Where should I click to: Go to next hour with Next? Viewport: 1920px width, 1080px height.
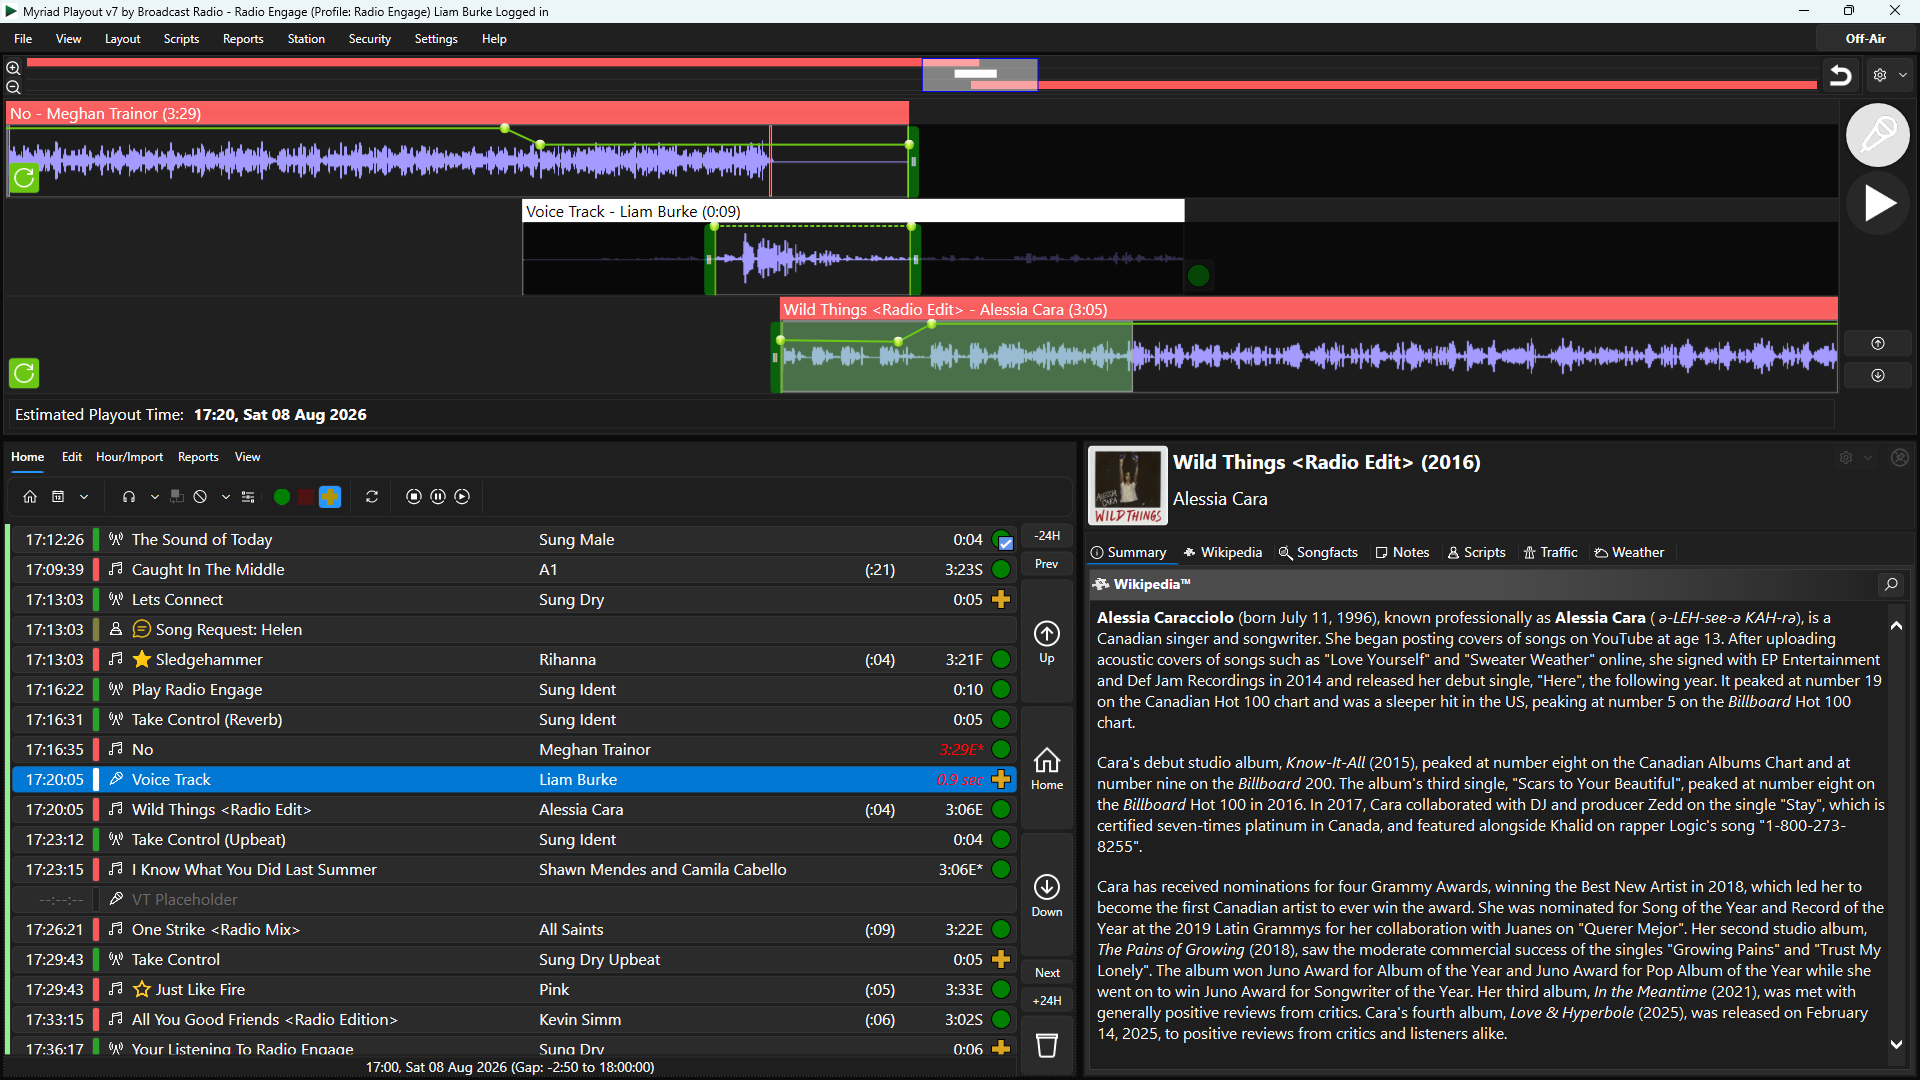1047,973
